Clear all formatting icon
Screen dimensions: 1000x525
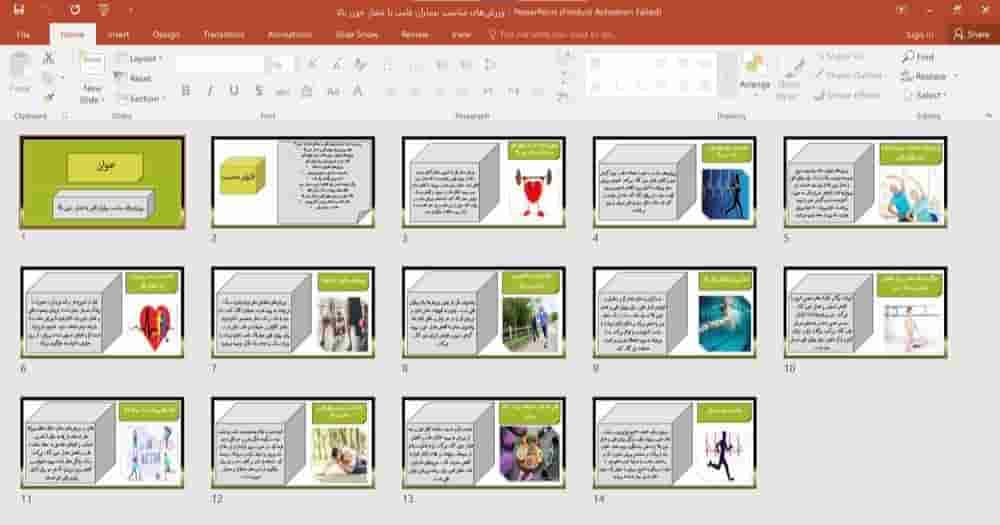pos(360,64)
